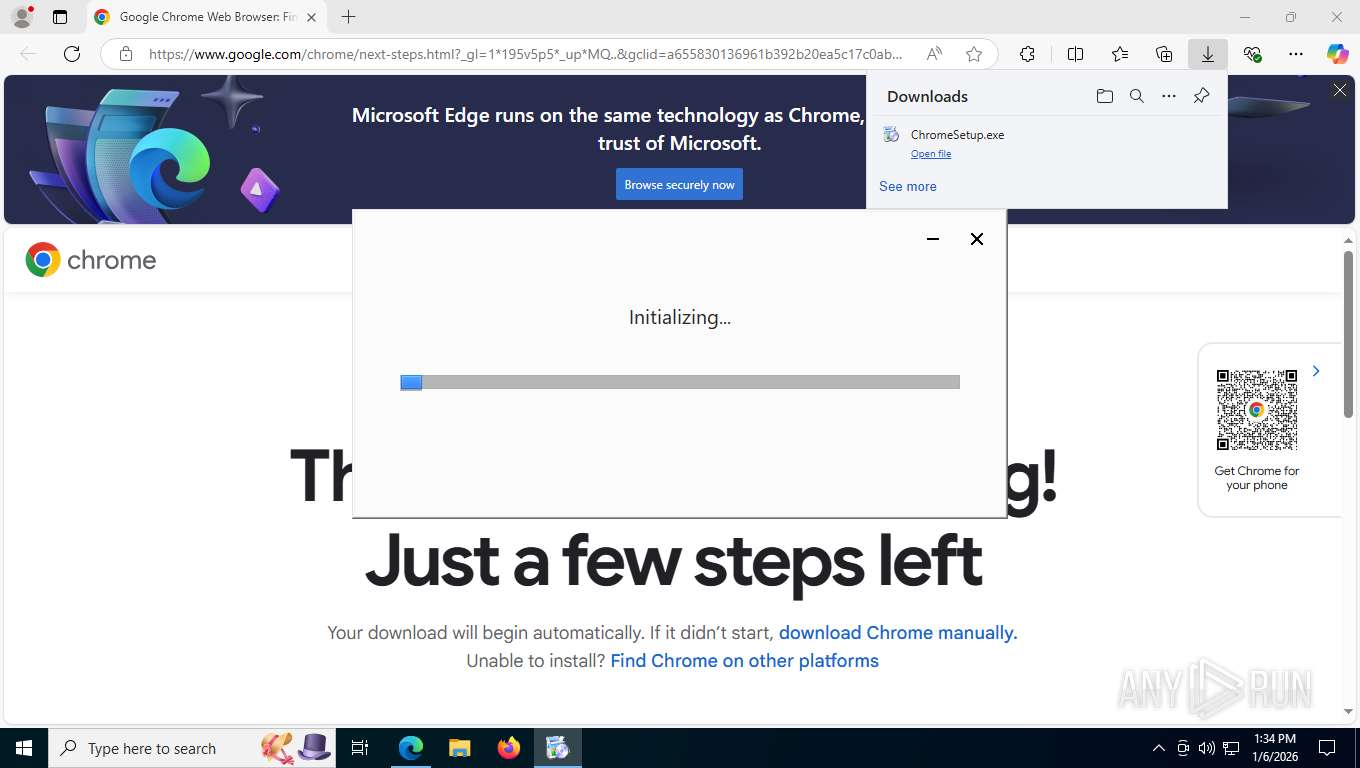Open File Explorer from taskbar
This screenshot has width=1360, height=768.
(x=459, y=748)
